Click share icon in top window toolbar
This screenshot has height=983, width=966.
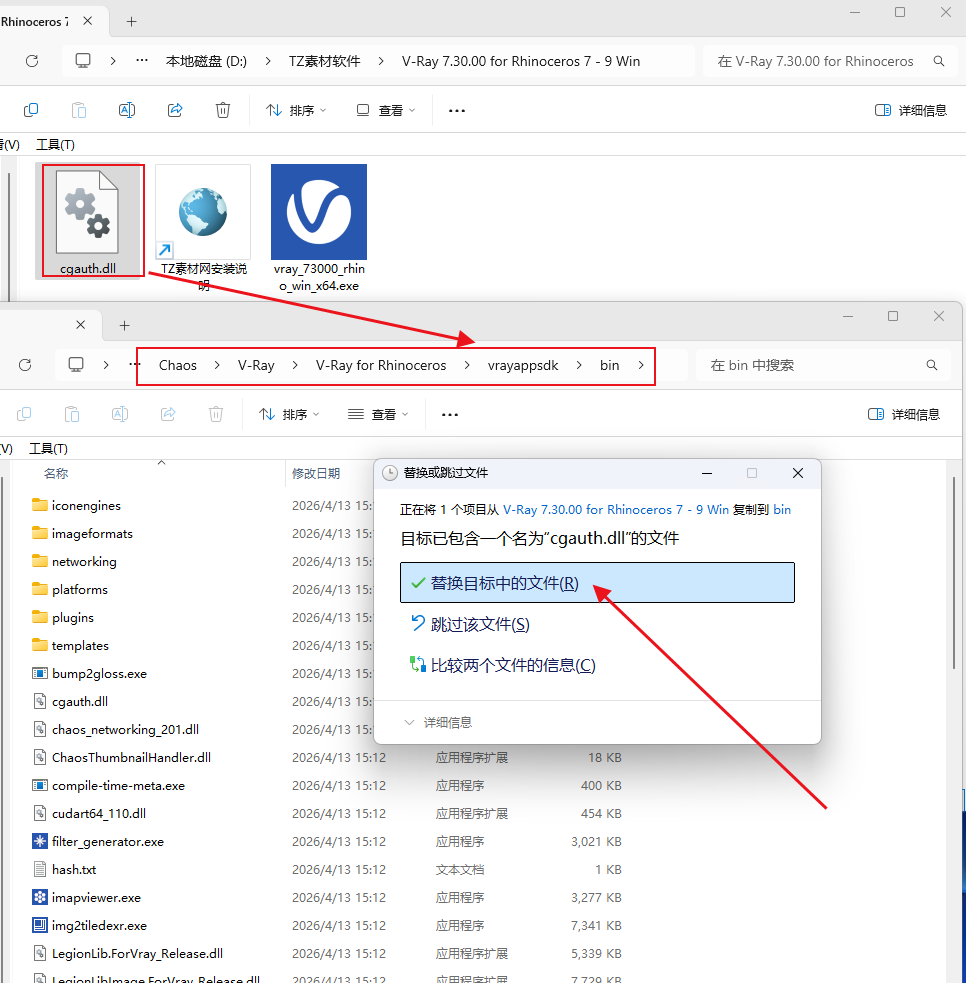175,110
